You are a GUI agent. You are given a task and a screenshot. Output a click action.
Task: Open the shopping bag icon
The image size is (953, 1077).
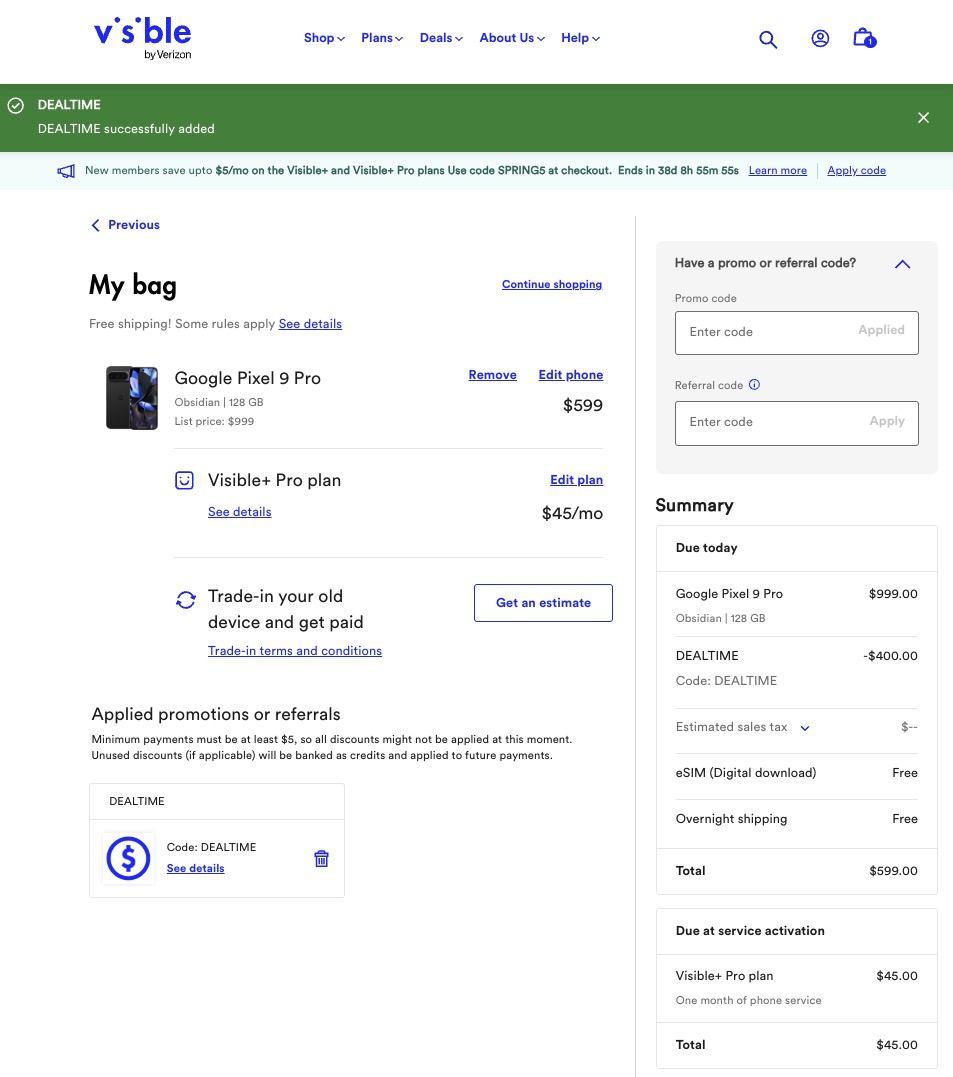coord(864,39)
